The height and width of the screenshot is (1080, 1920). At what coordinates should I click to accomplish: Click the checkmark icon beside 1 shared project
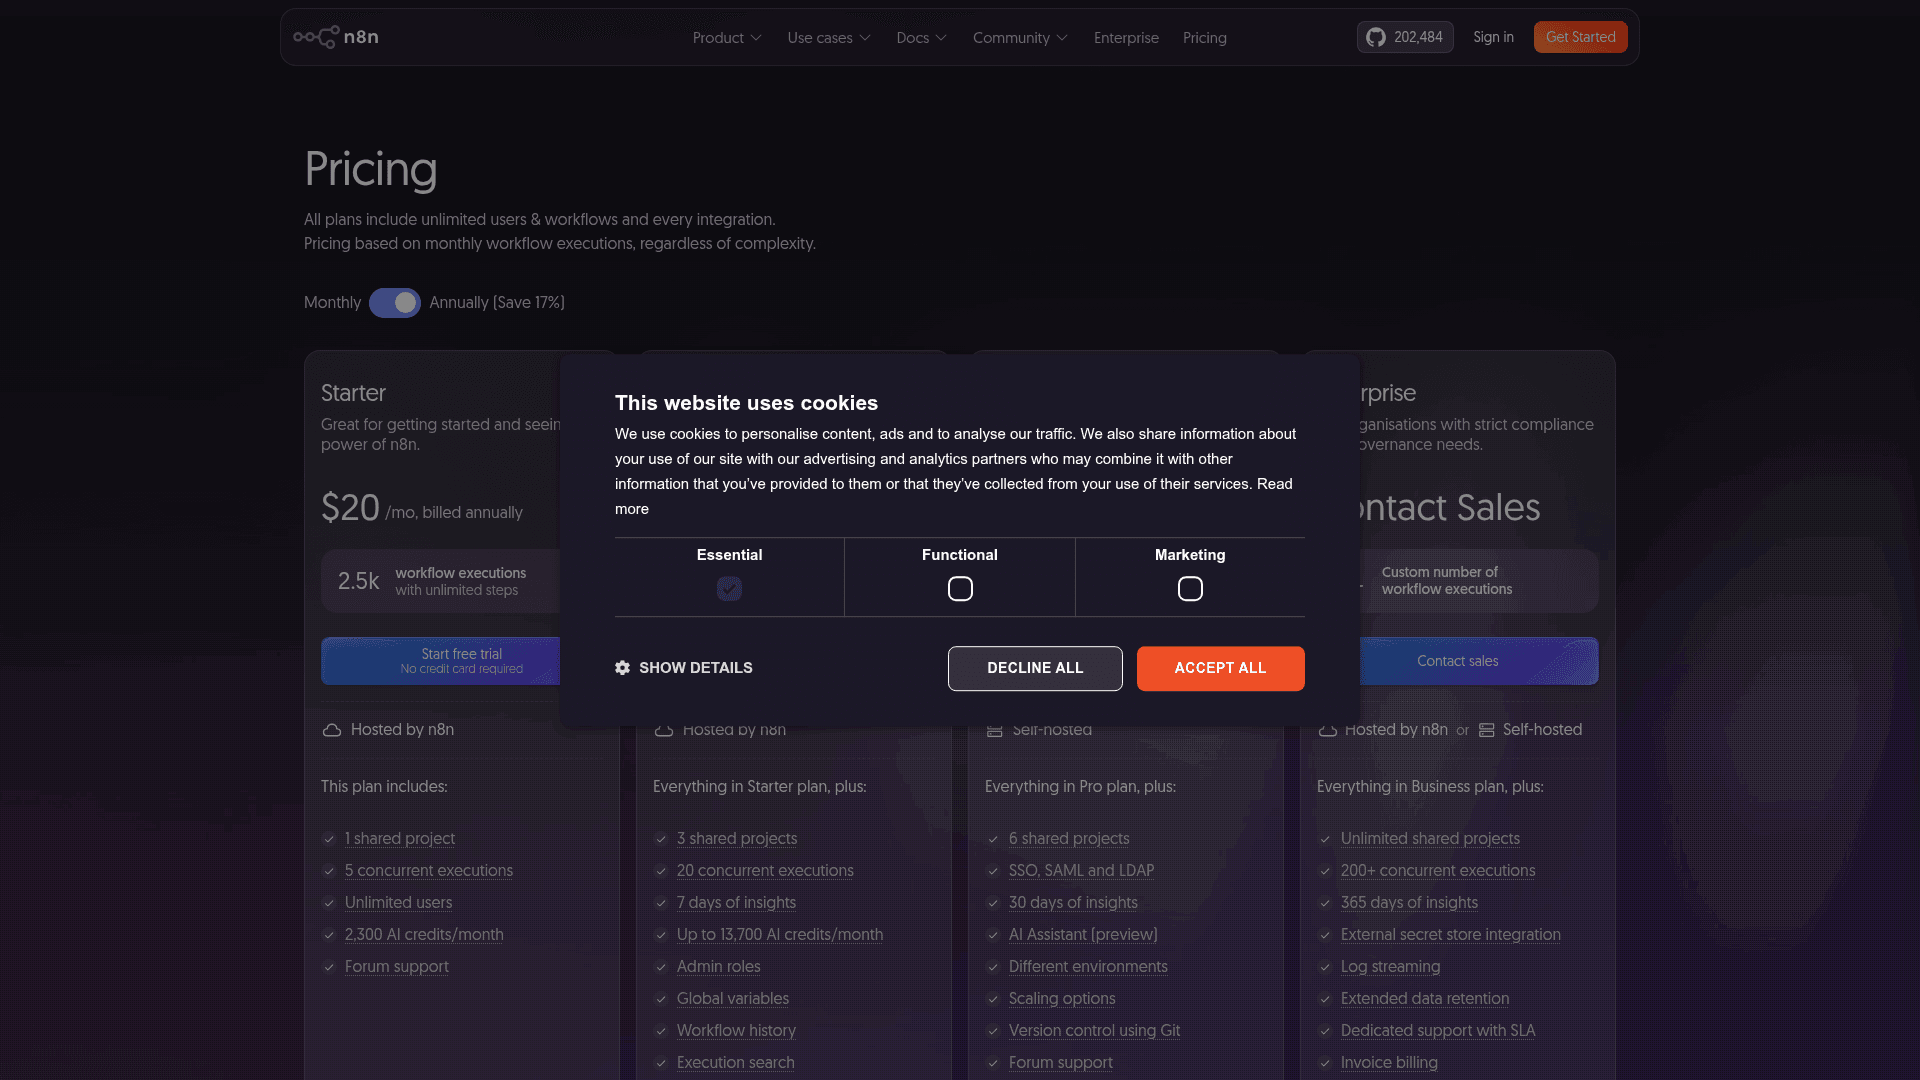(329, 839)
